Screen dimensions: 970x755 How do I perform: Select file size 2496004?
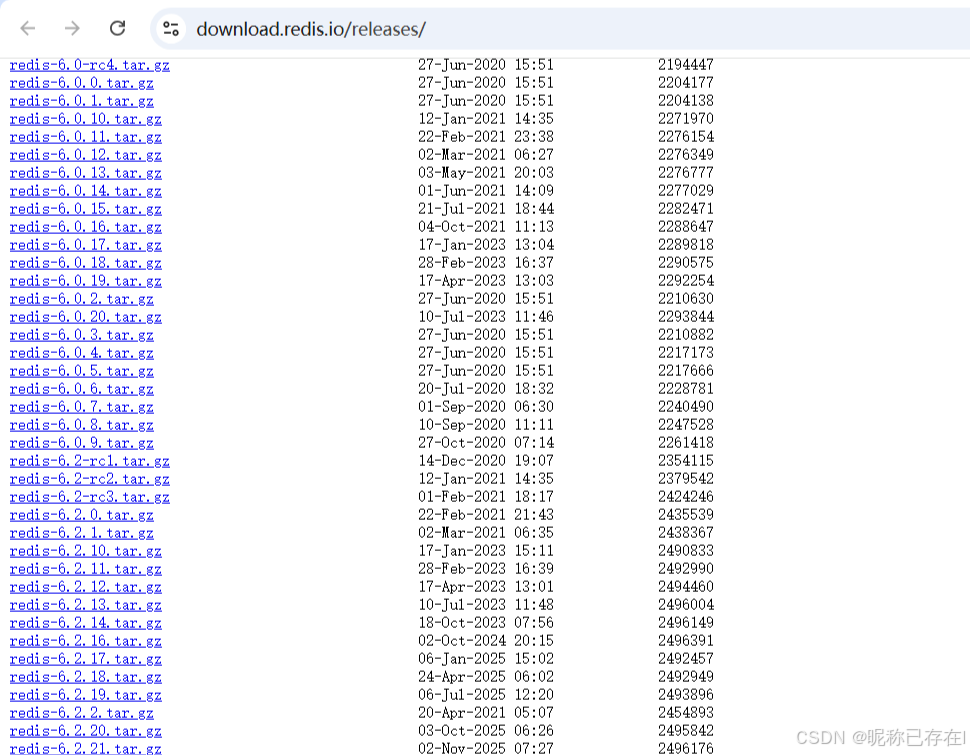(685, 605)
